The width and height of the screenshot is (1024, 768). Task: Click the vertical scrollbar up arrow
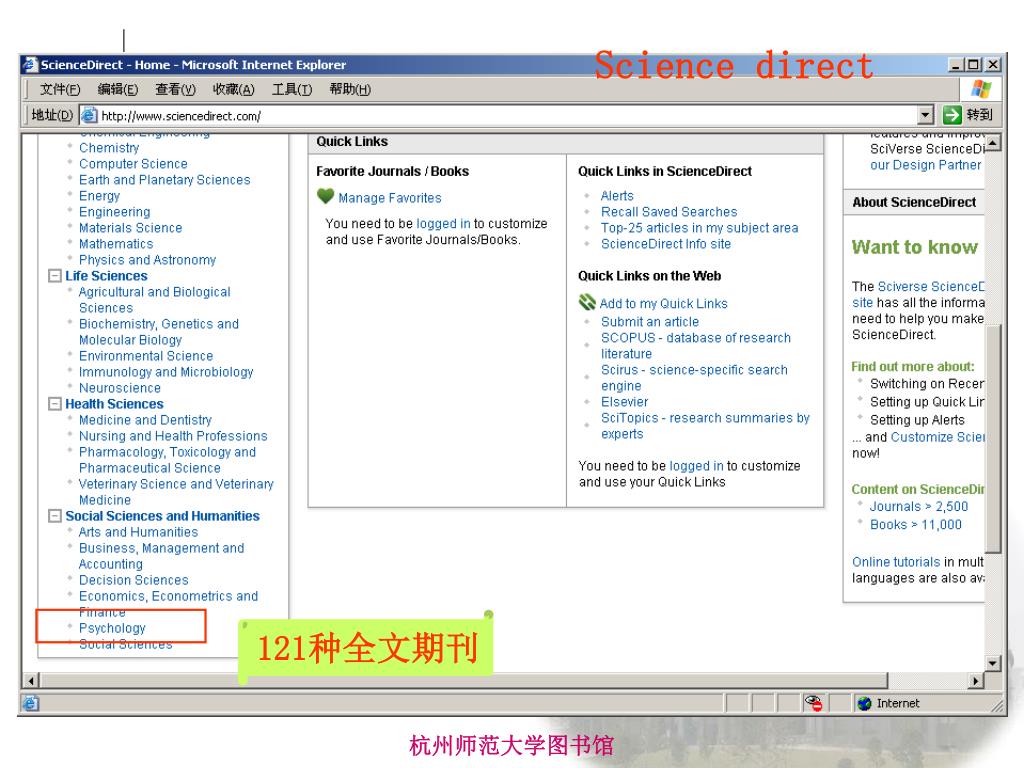click(x=993, y=142)
